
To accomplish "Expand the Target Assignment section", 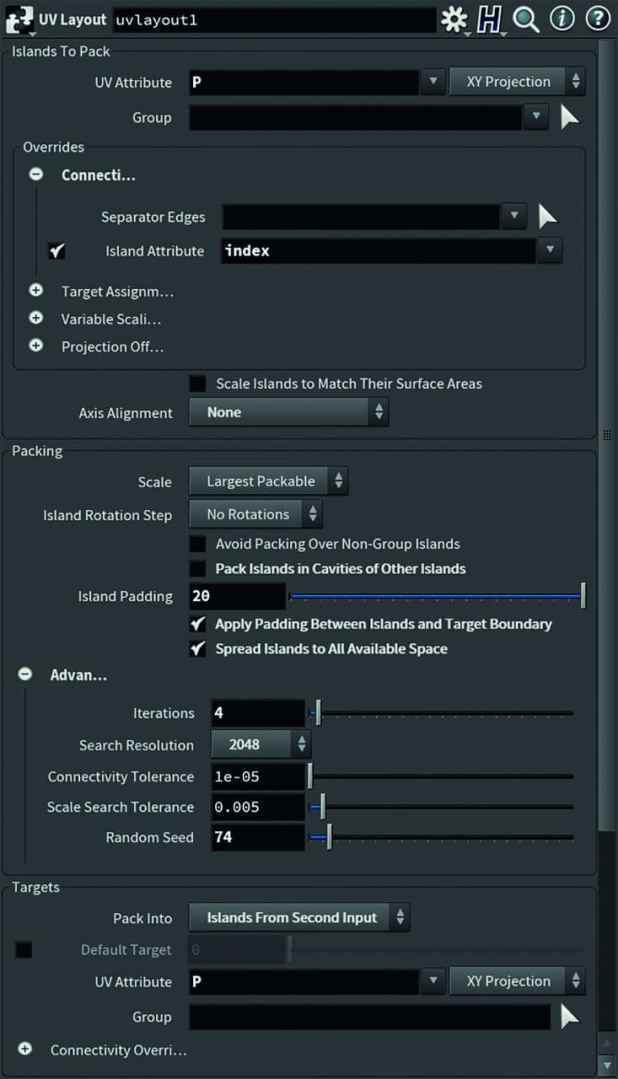I will pos(36,289).
